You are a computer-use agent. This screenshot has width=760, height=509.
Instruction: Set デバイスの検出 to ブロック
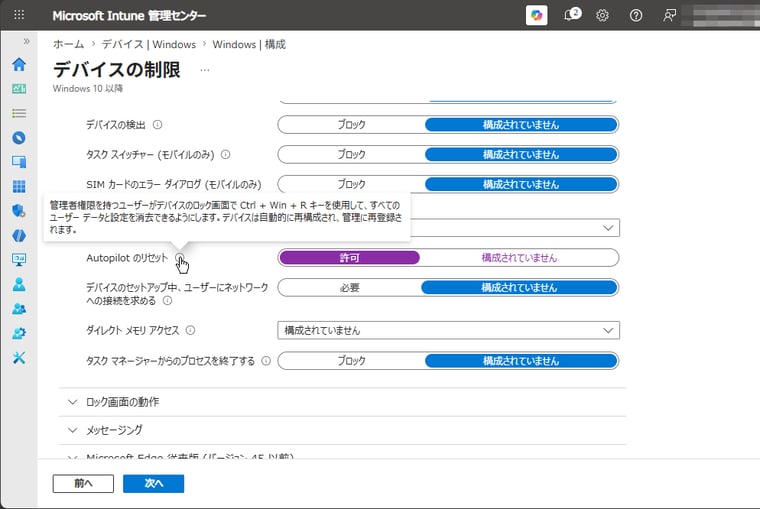click(x=351, y=125)
